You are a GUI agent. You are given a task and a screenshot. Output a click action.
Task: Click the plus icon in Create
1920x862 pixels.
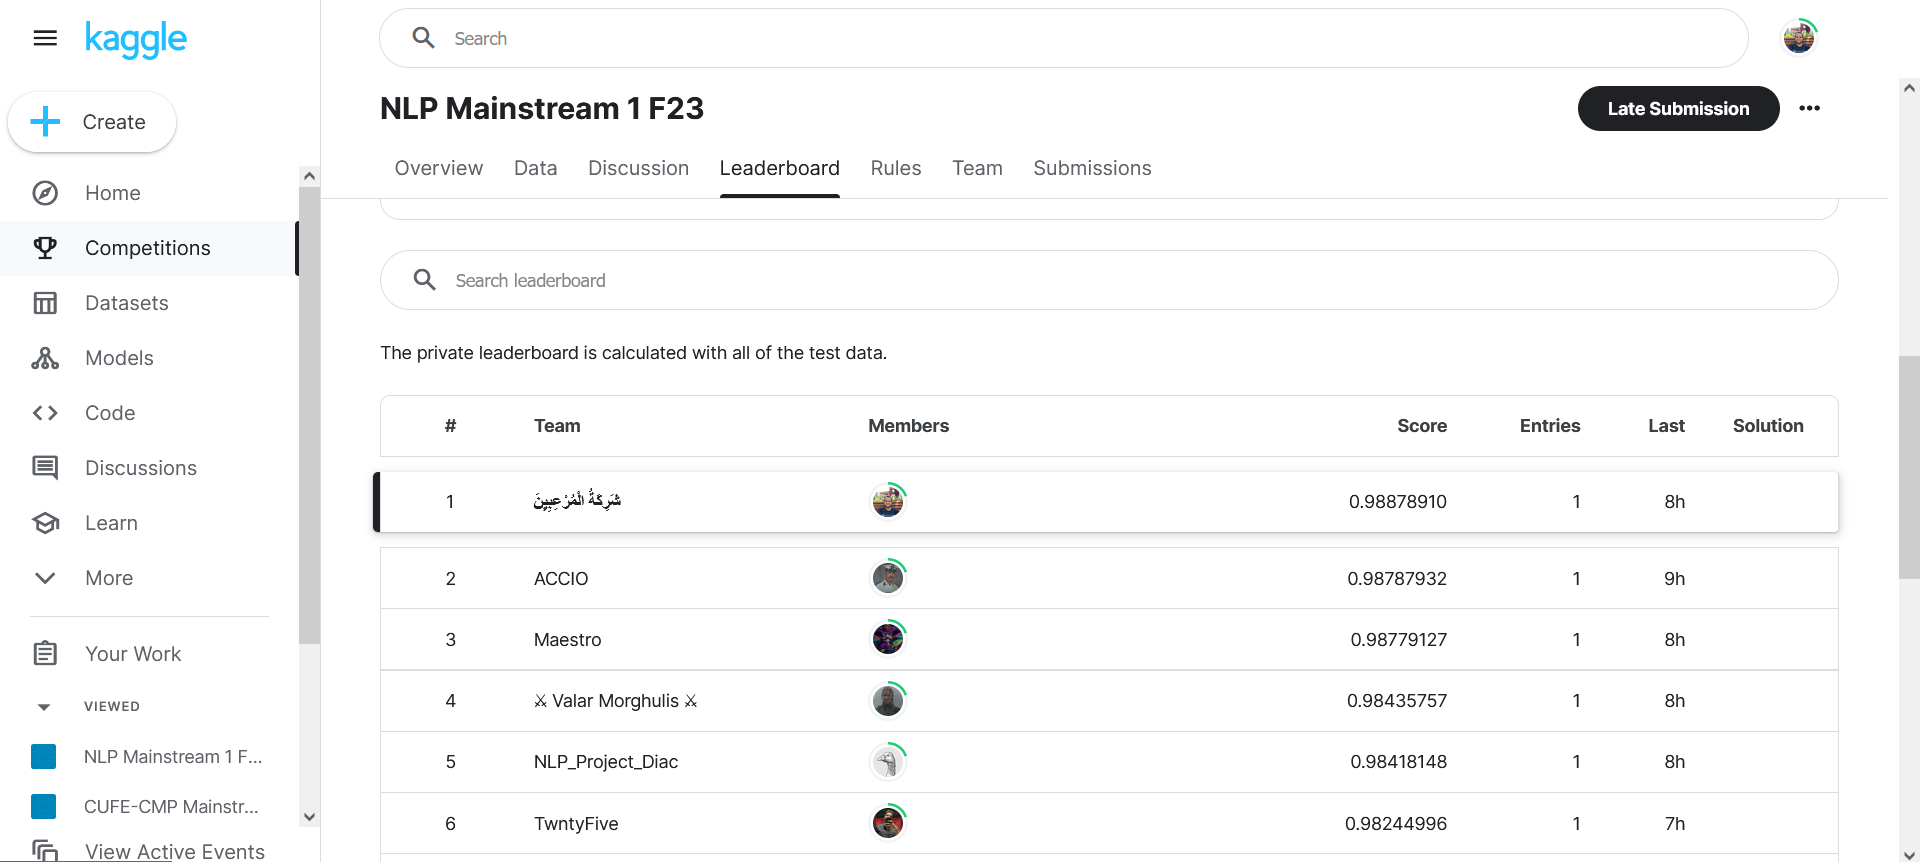coord(45,122)
